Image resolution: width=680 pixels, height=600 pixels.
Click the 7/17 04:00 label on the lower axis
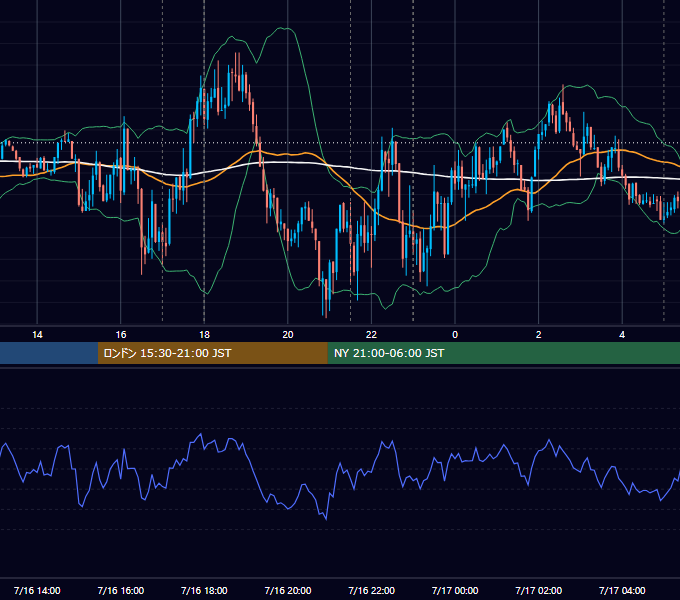622,590
